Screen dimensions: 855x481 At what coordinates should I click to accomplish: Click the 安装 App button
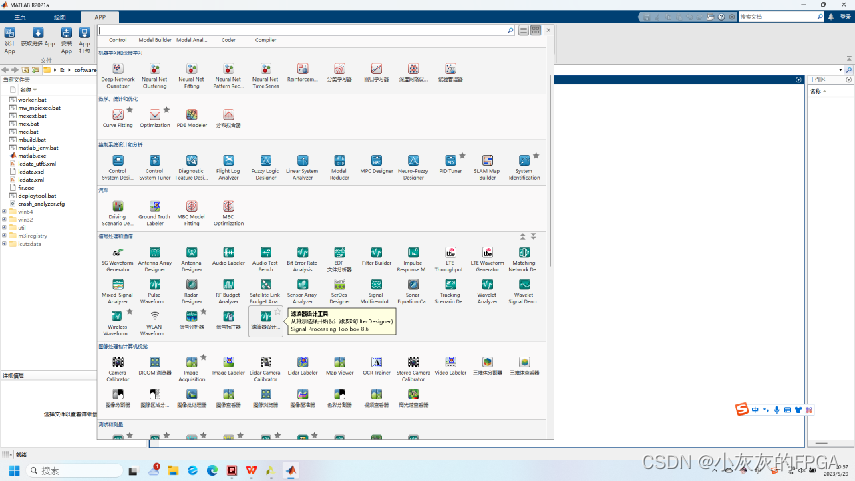point(66,40)
